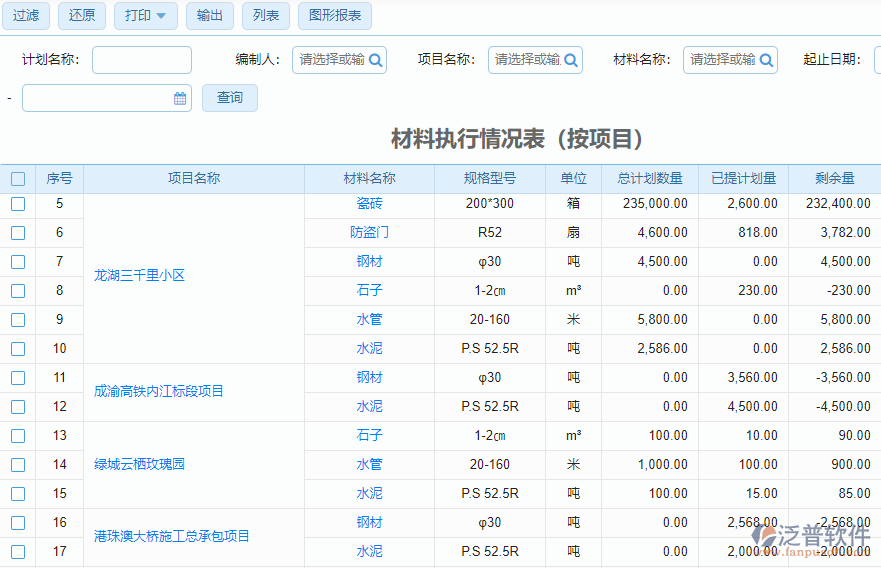Click the 还原 toolbar button
881x568 pixels.
pos(83,16)
